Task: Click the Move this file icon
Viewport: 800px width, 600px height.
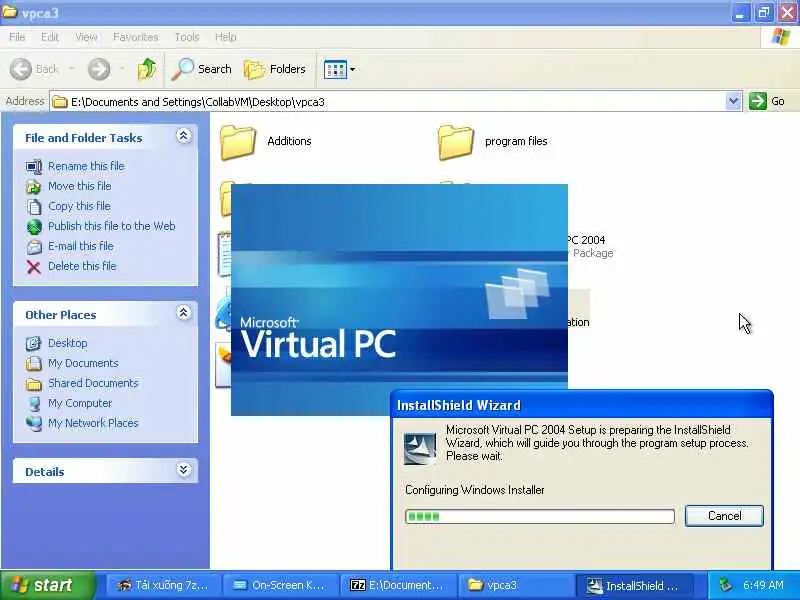Action: pyautogui.click(x=34, y=187)
